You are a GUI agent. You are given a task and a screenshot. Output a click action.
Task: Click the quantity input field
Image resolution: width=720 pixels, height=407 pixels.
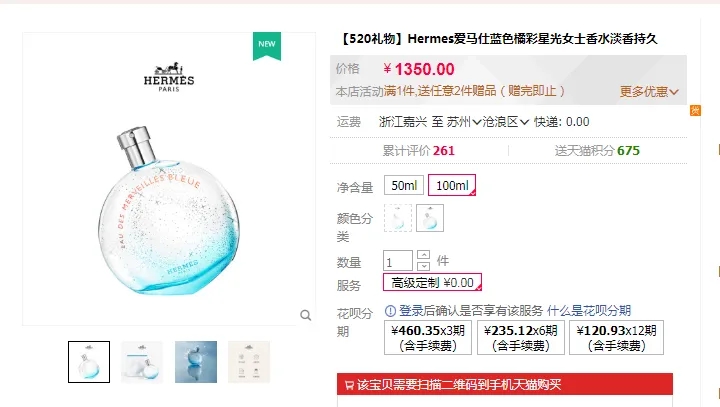point(398,261)
